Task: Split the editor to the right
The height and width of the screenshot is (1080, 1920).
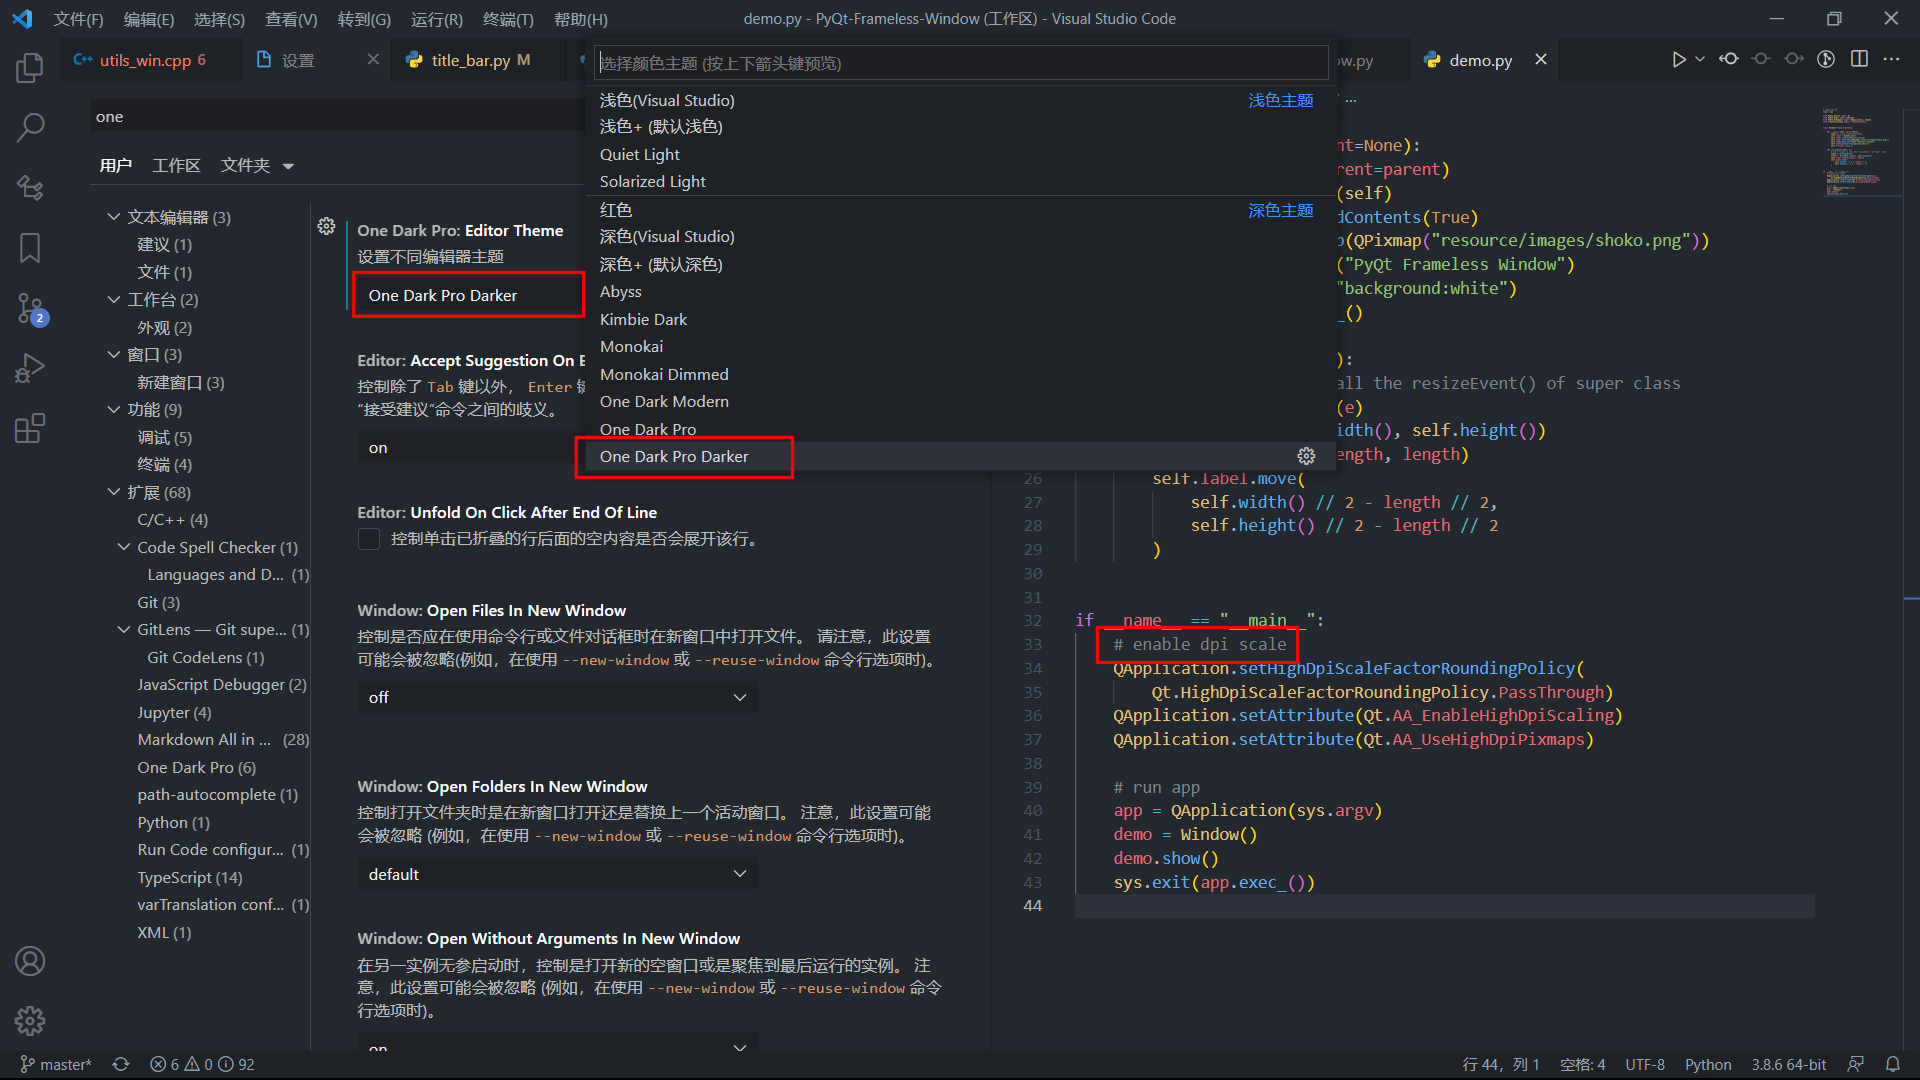Action: pyautogui.click(x=1859, y=60)
